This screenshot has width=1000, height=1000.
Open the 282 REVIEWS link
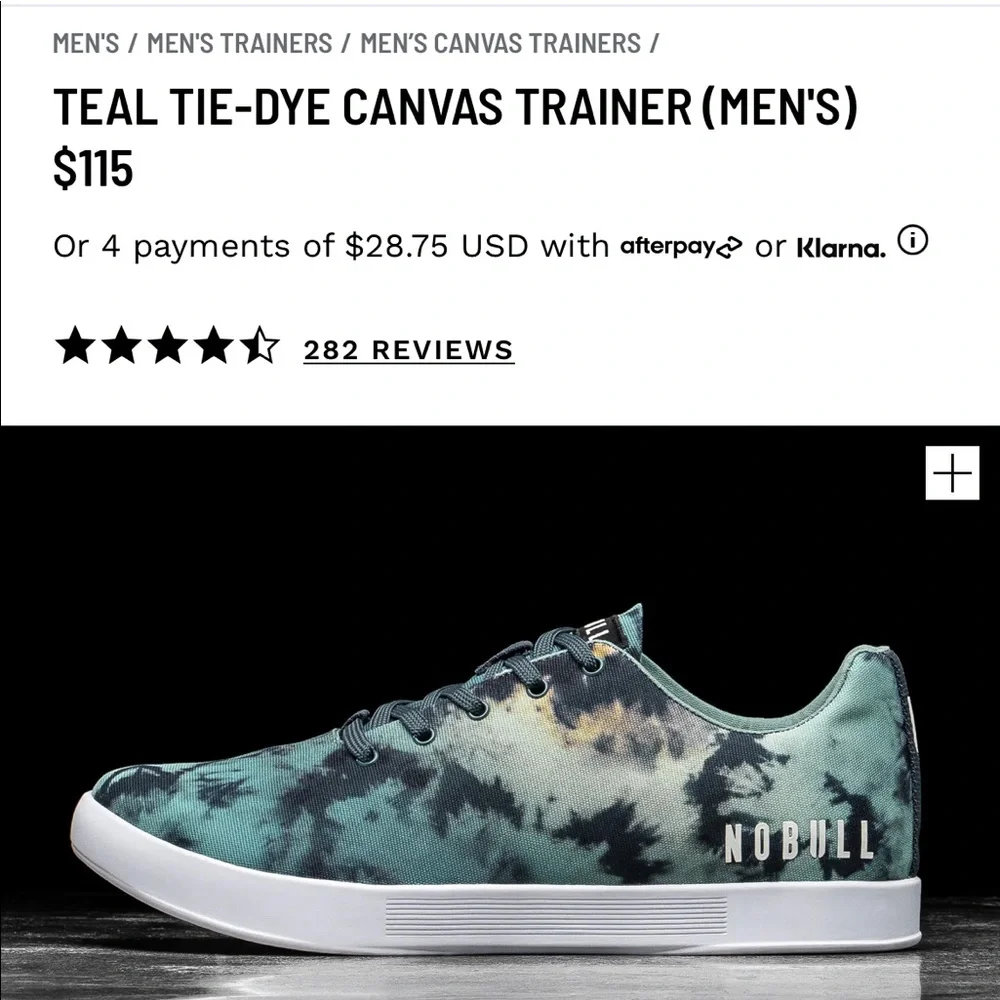[408, 350]
